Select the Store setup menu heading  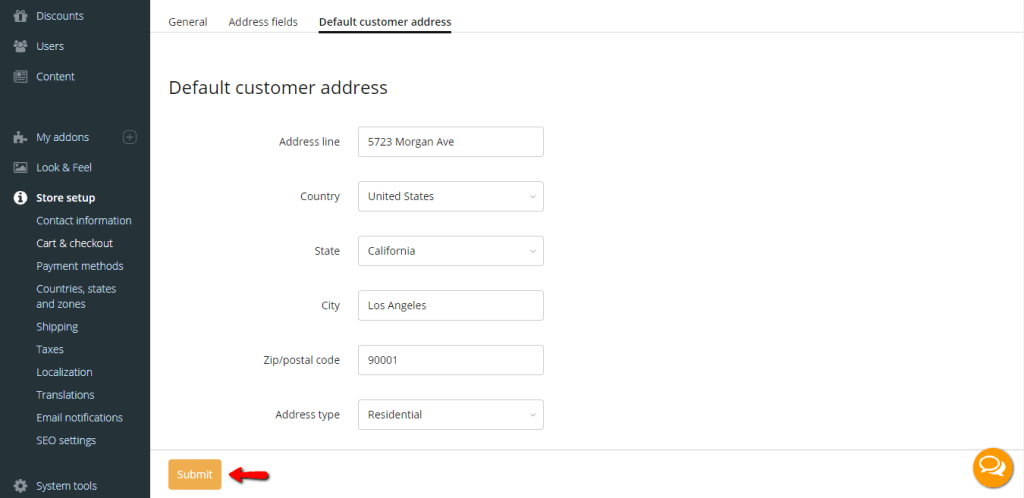tap(65, 198)
